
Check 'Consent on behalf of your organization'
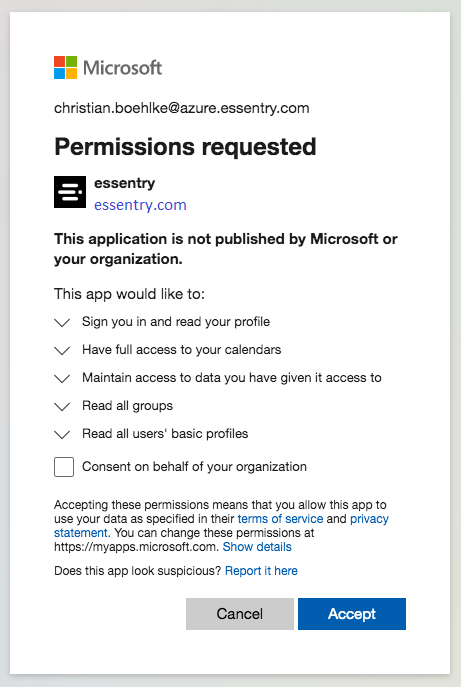click(x=64, y=467)
